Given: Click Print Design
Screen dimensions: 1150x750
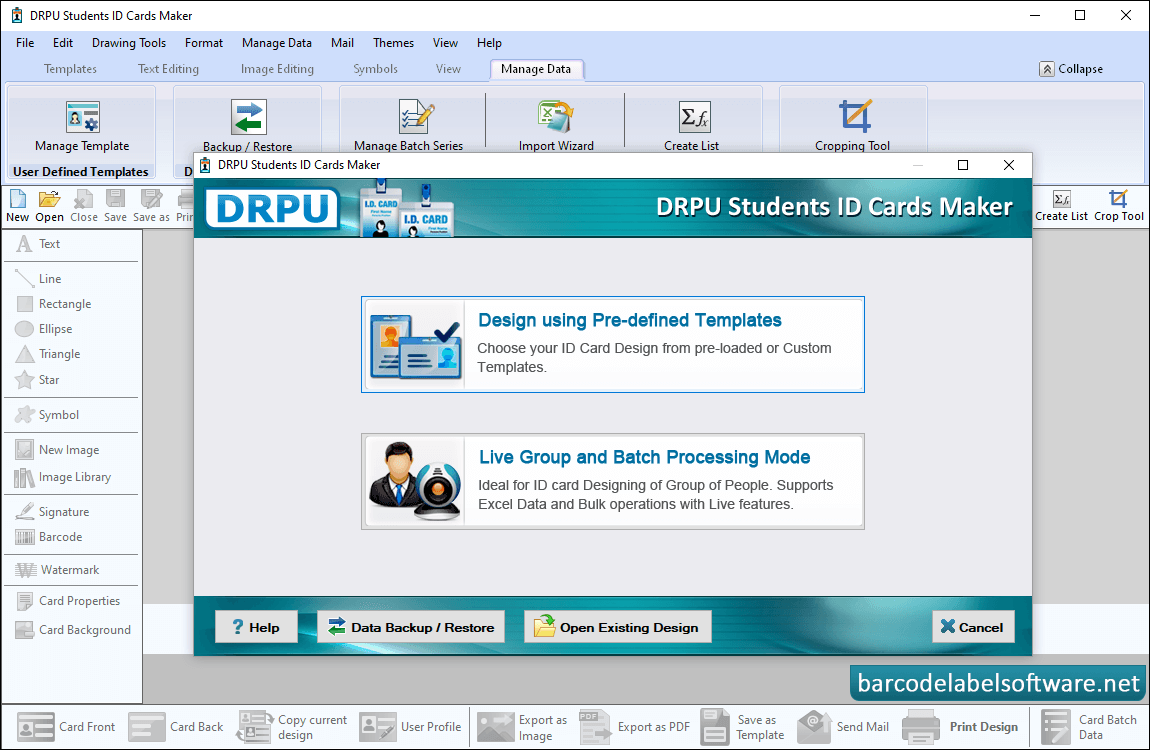Looking at the screenshot, I should [959, 727].
